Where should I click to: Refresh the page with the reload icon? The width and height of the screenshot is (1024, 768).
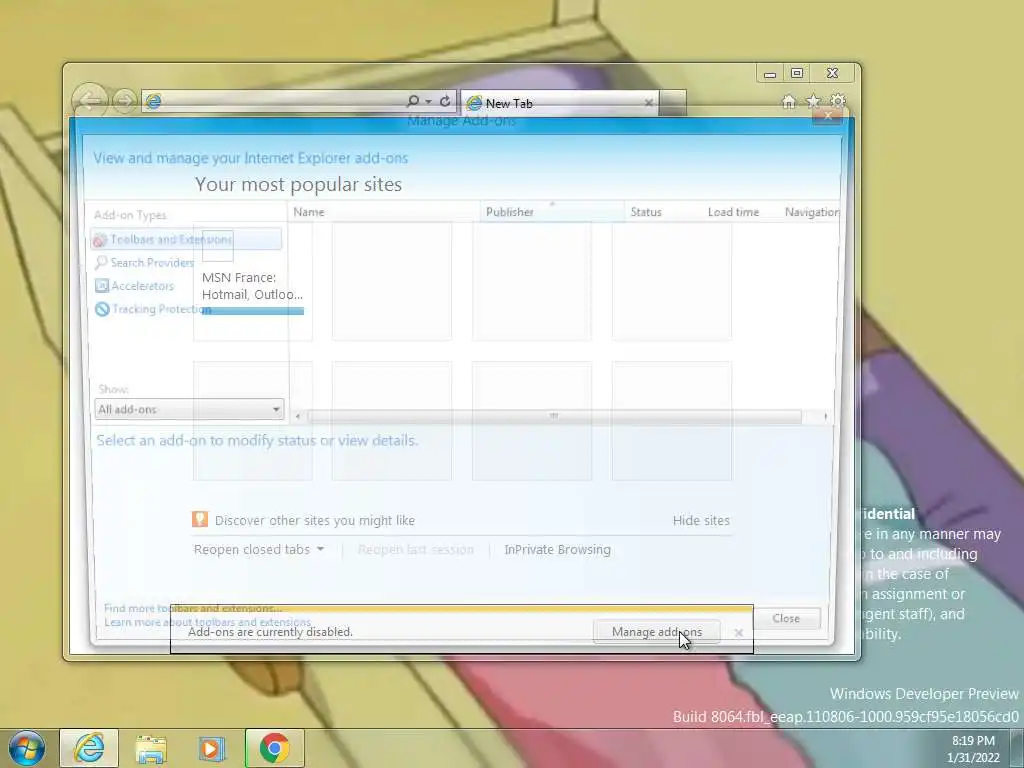(x=445, y=101)
